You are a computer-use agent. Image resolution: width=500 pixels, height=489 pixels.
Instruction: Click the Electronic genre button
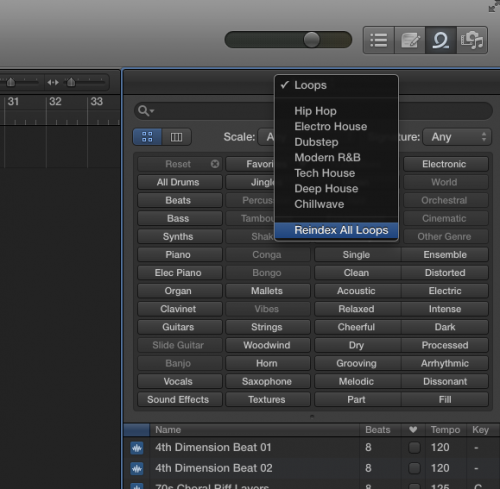coord(446,164)
